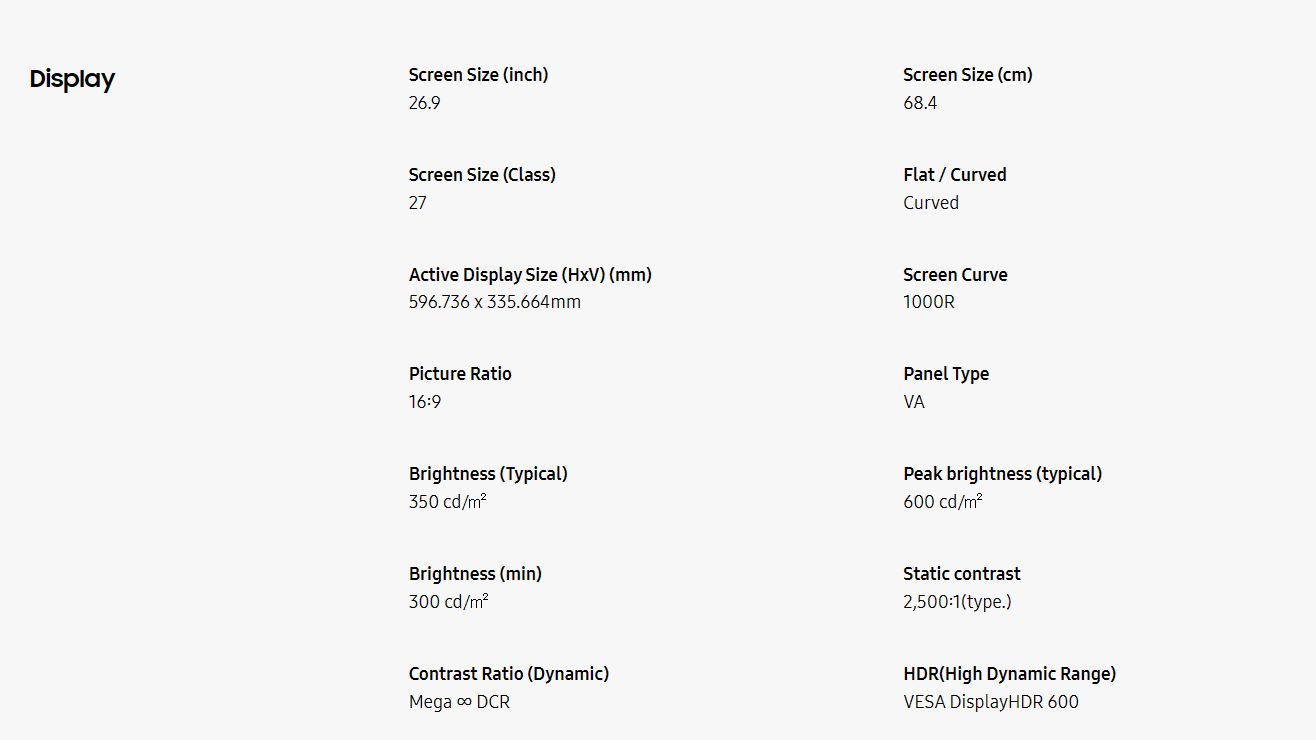Select the 68.4 value text
The image size is (1316, 740).
[x=920, y=103]
